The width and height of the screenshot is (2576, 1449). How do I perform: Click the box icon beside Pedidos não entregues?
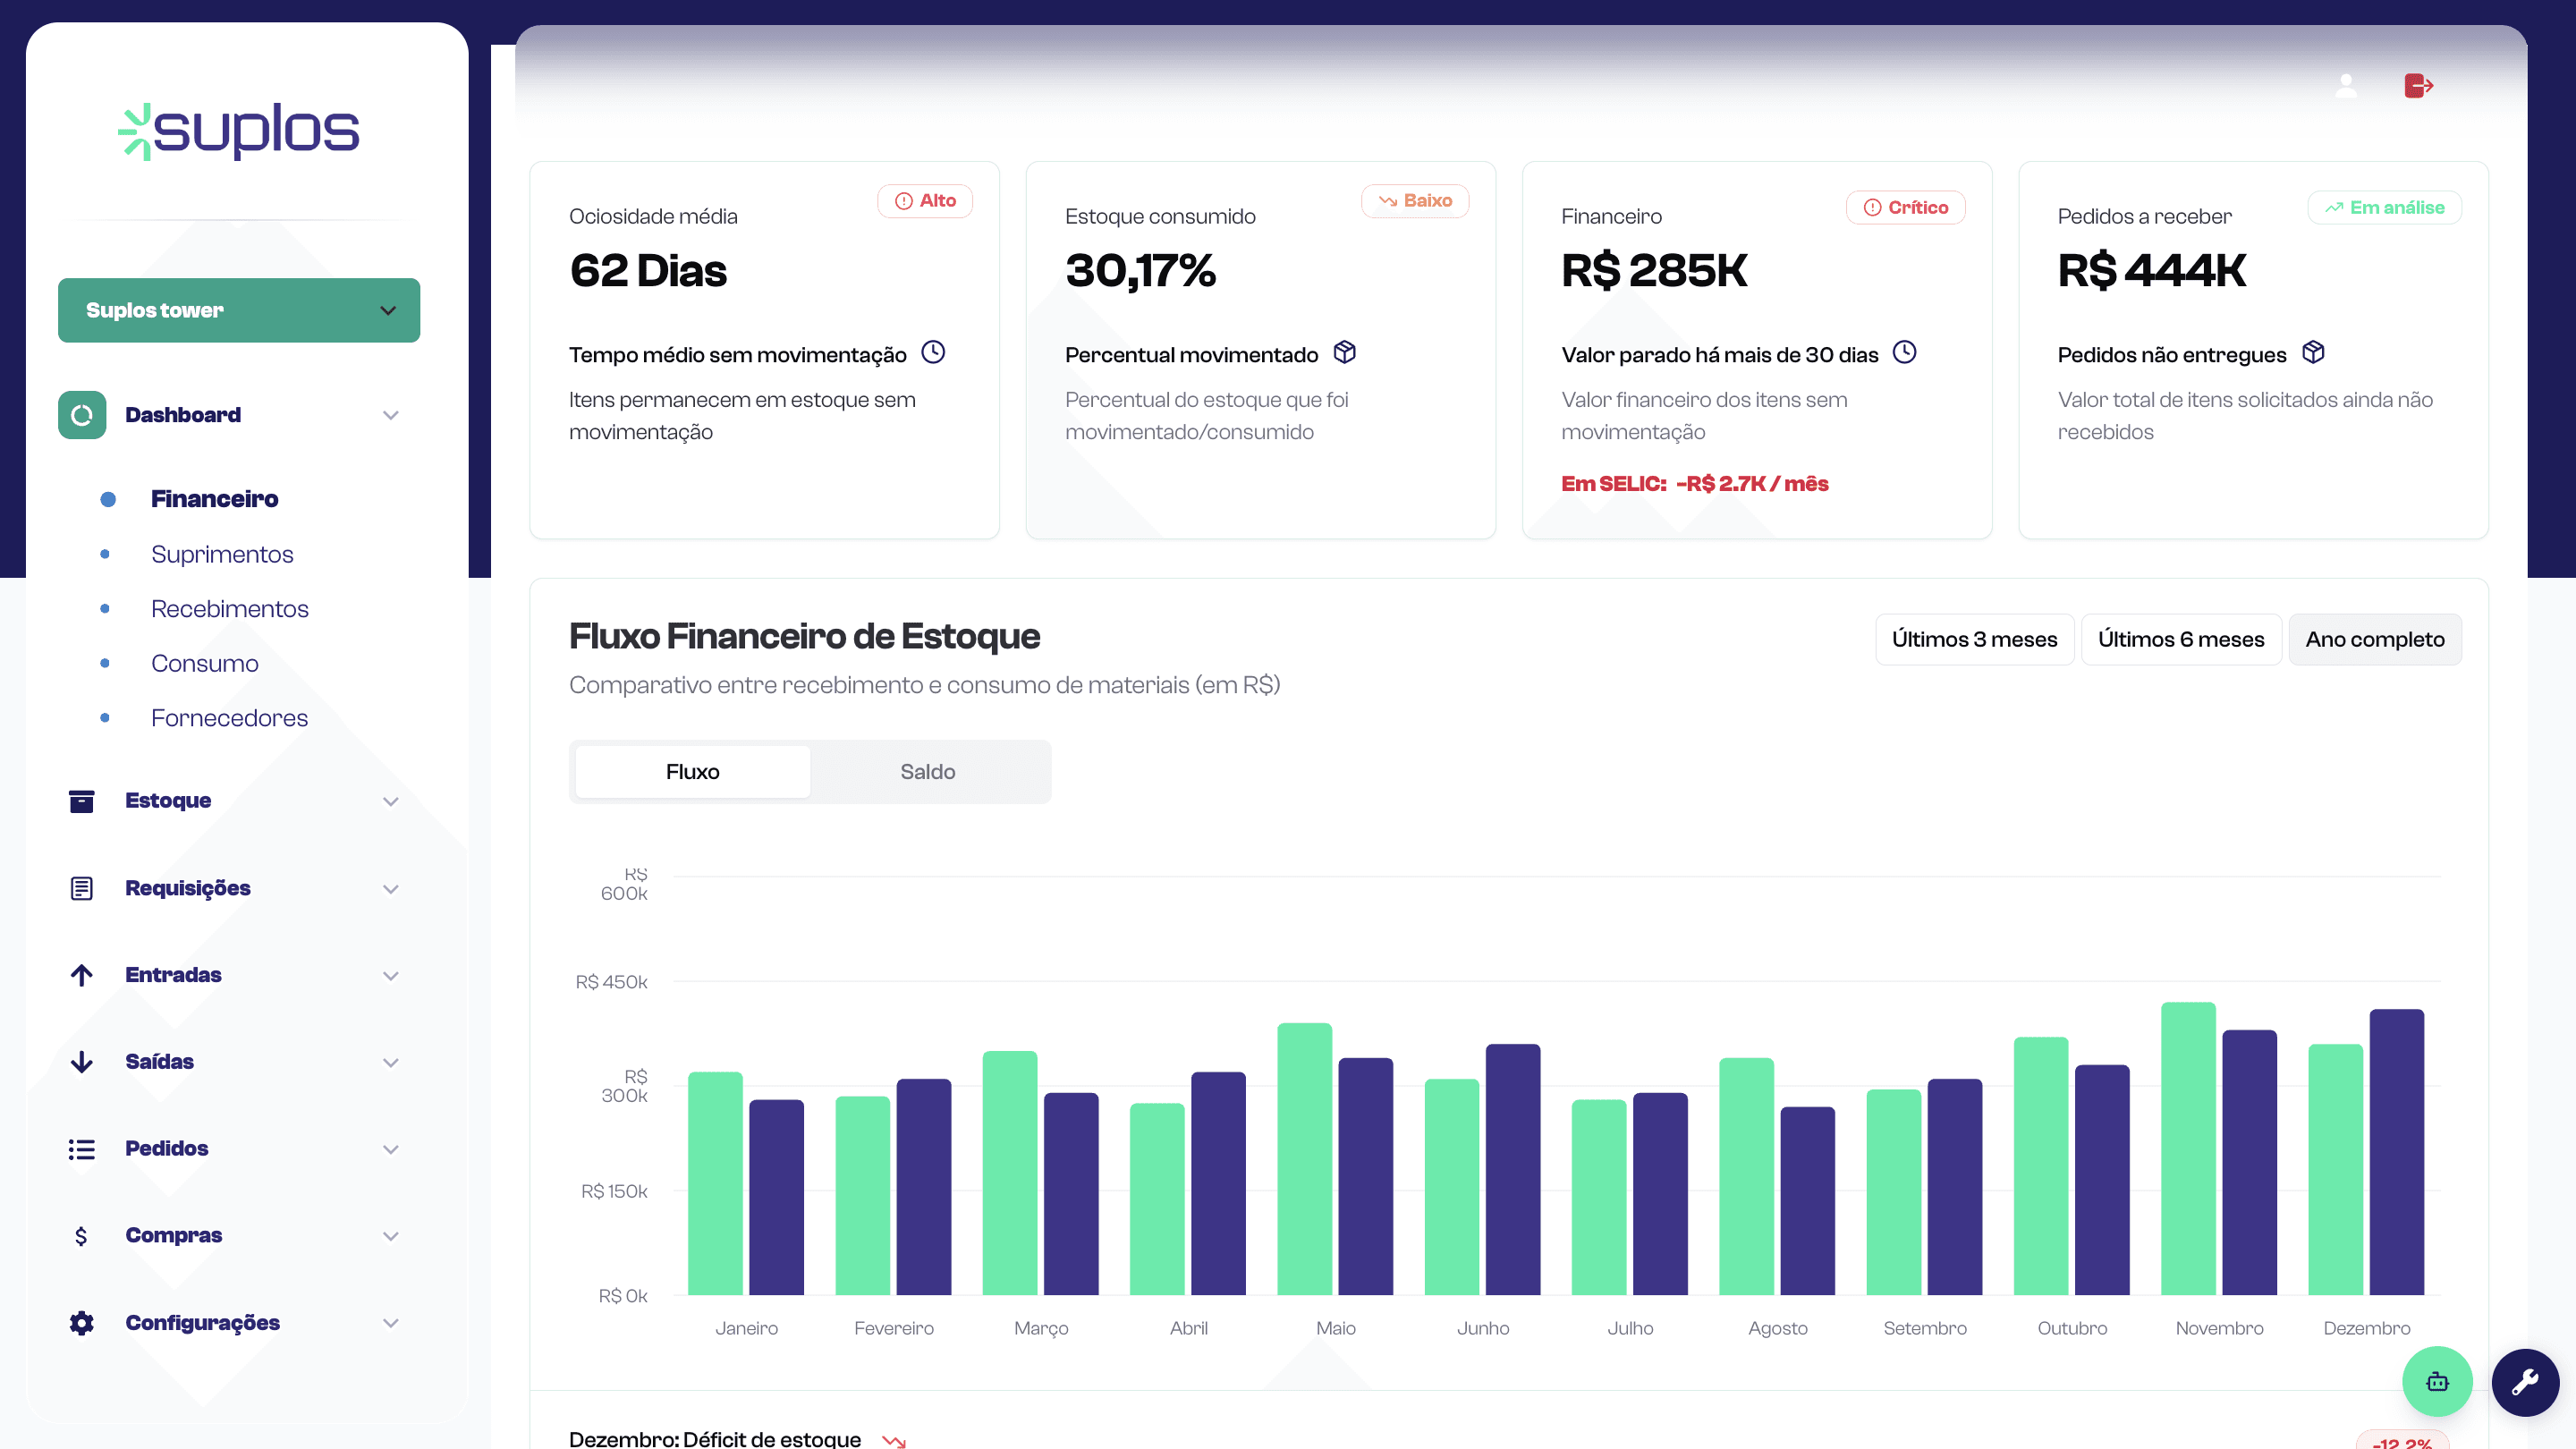pyautogui.click(x=2313, y=352)
